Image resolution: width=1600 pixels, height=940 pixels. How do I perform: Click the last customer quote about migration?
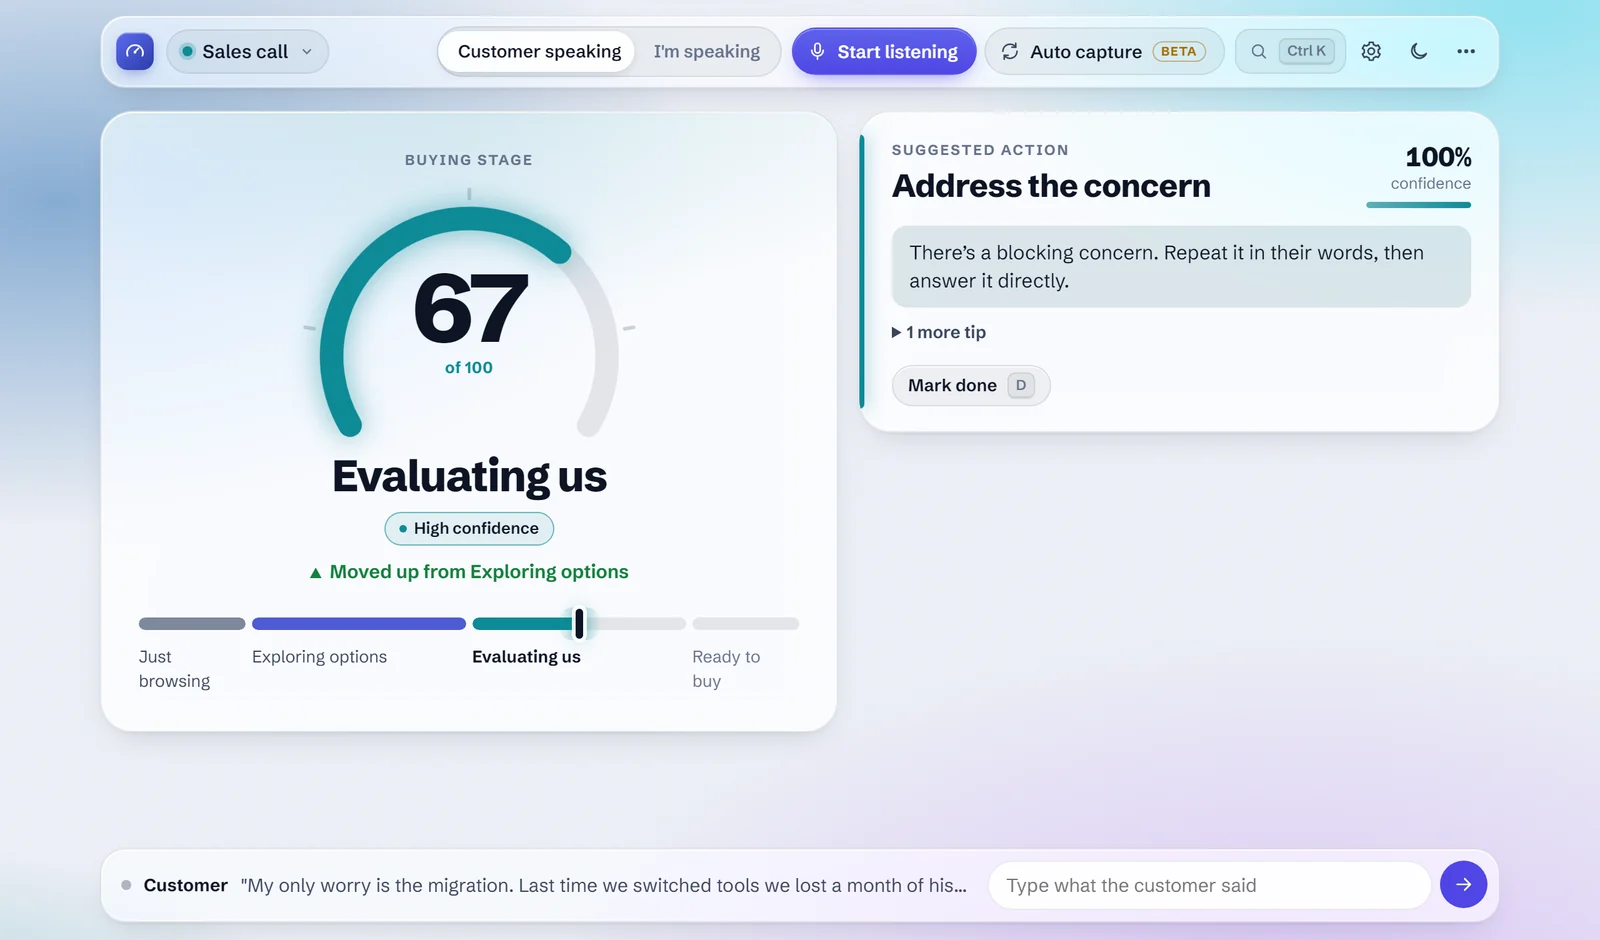(x=604, y=885)
